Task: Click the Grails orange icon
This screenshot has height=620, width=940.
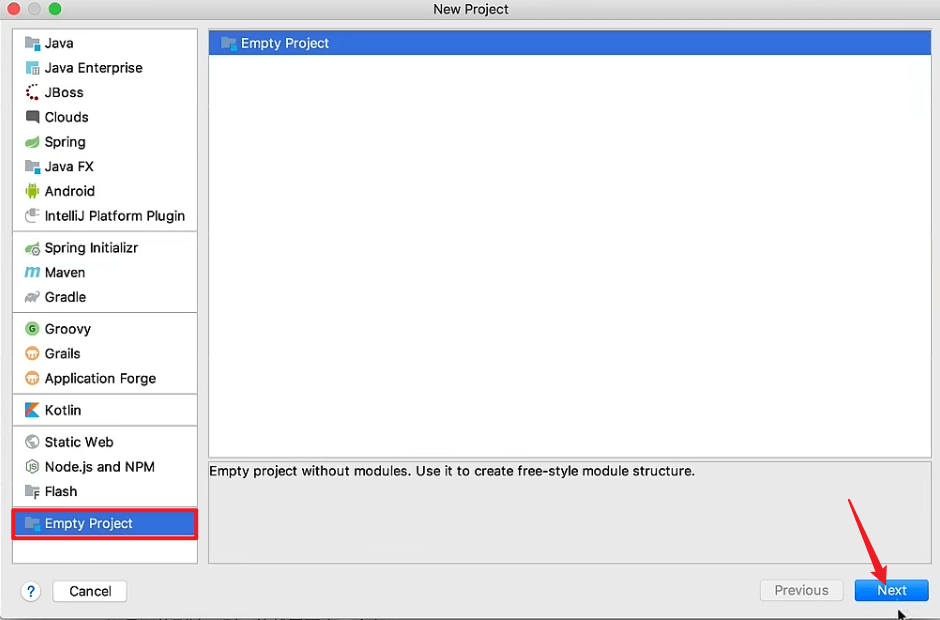Action: coord(32,354)
